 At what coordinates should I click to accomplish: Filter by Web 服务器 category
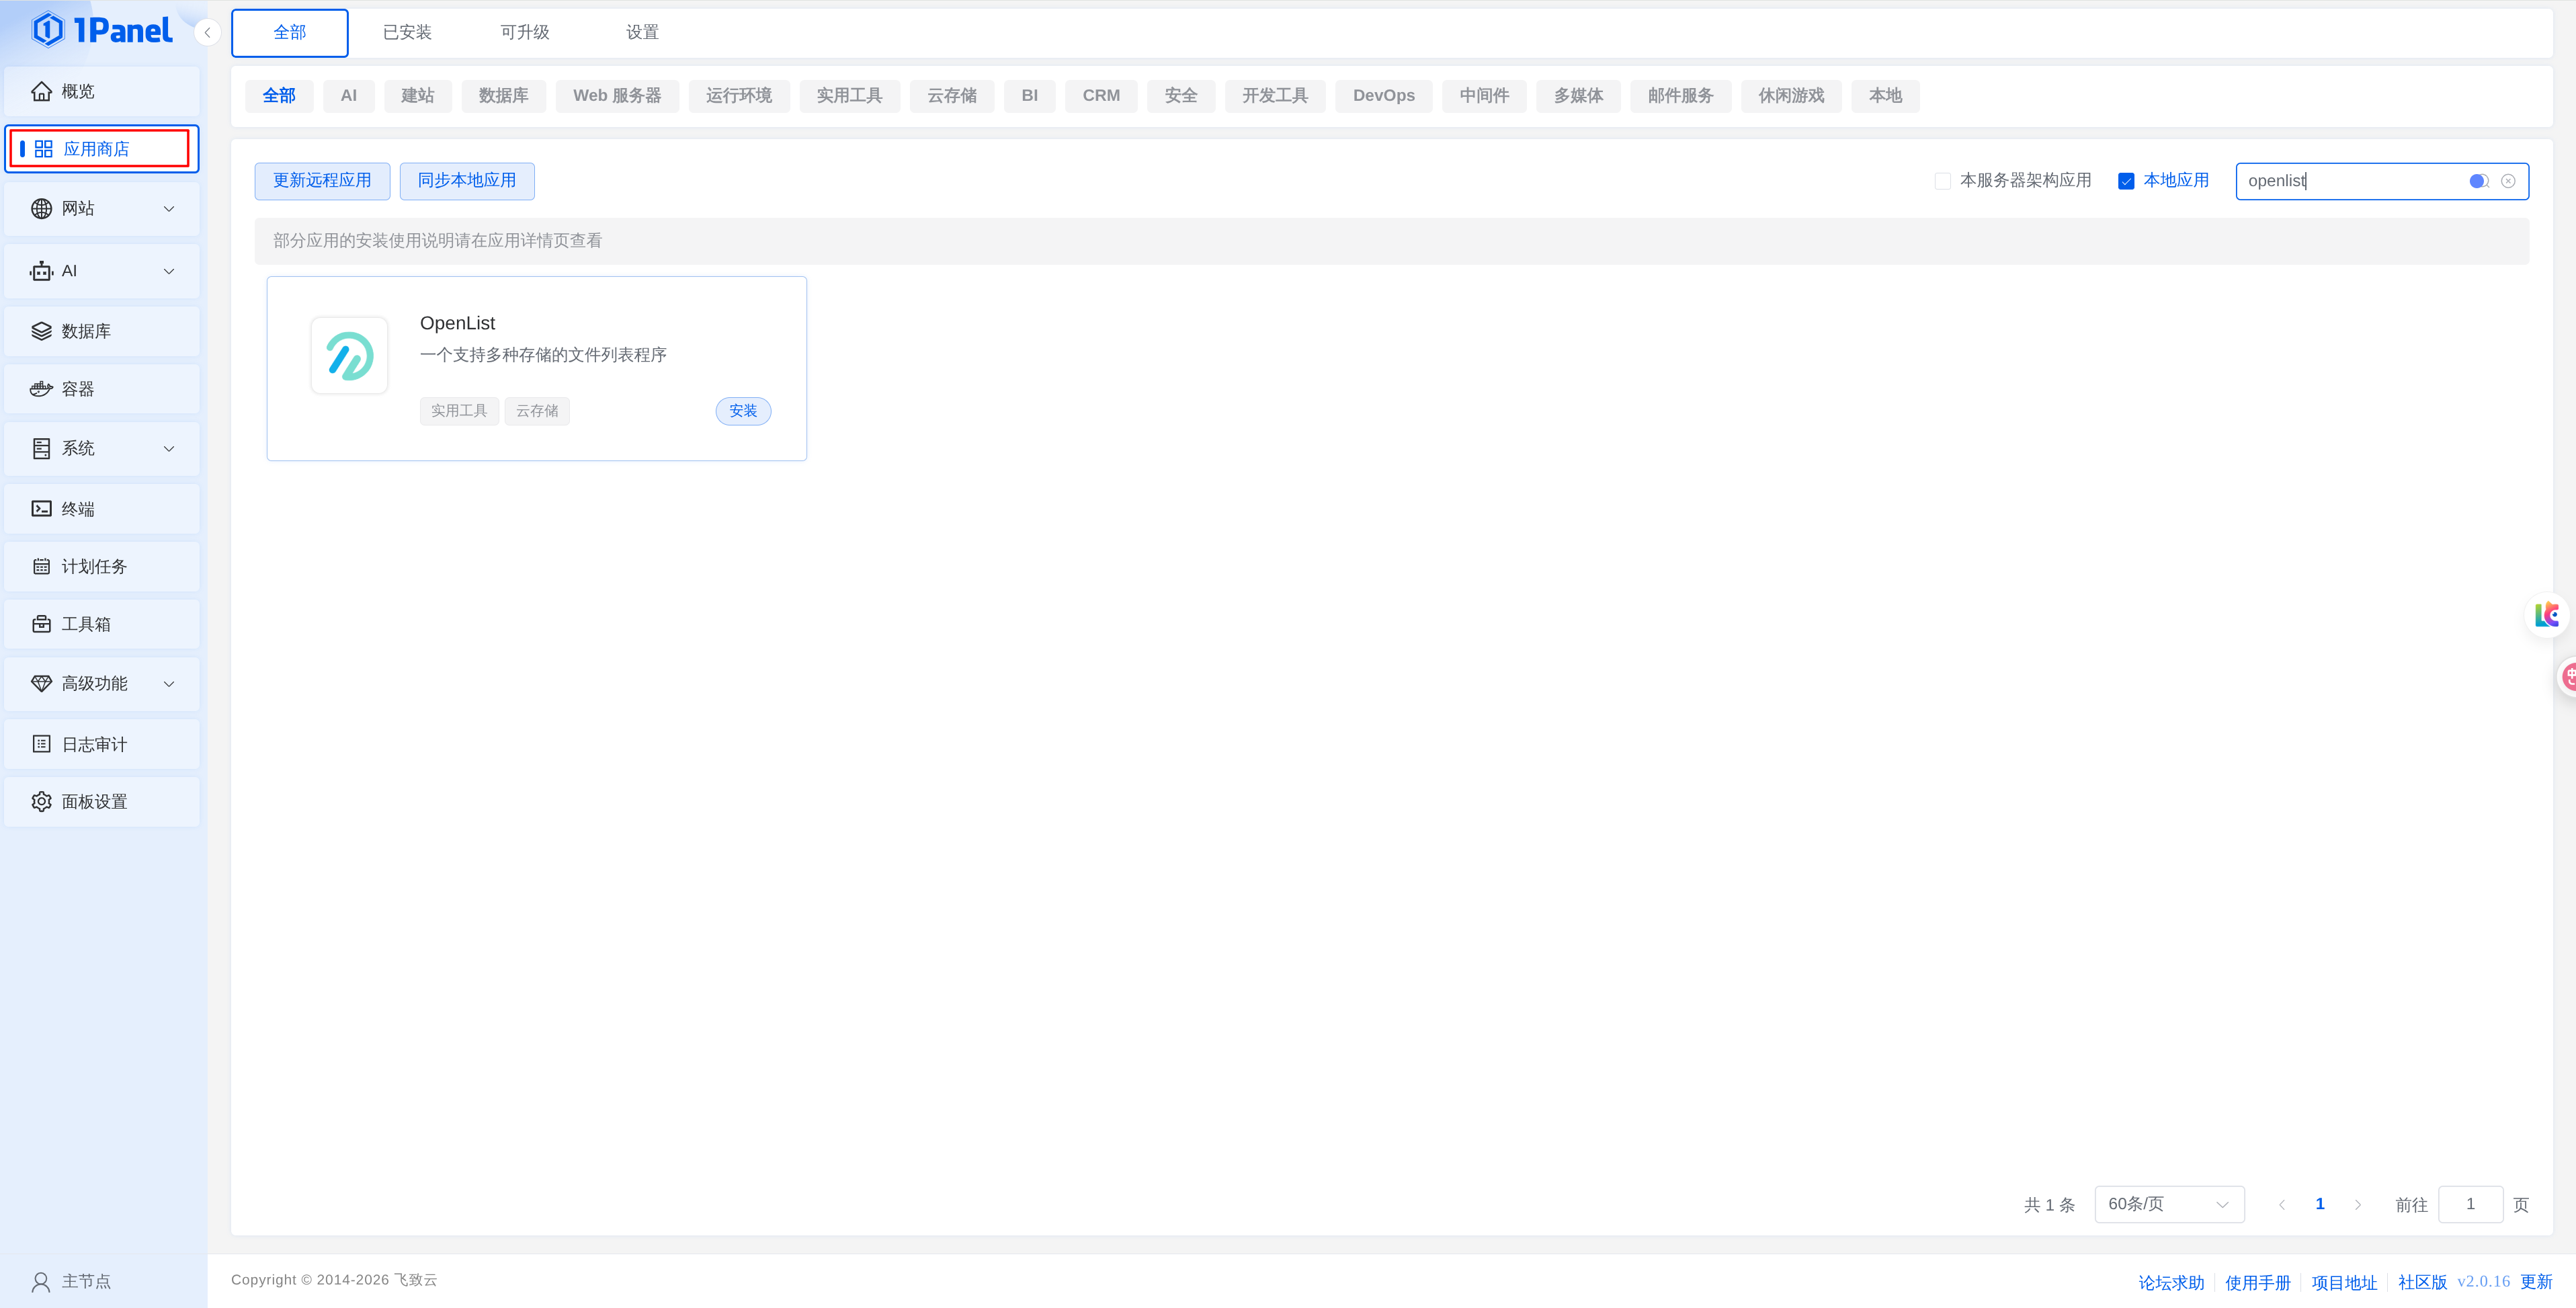[x=617, y=96]
